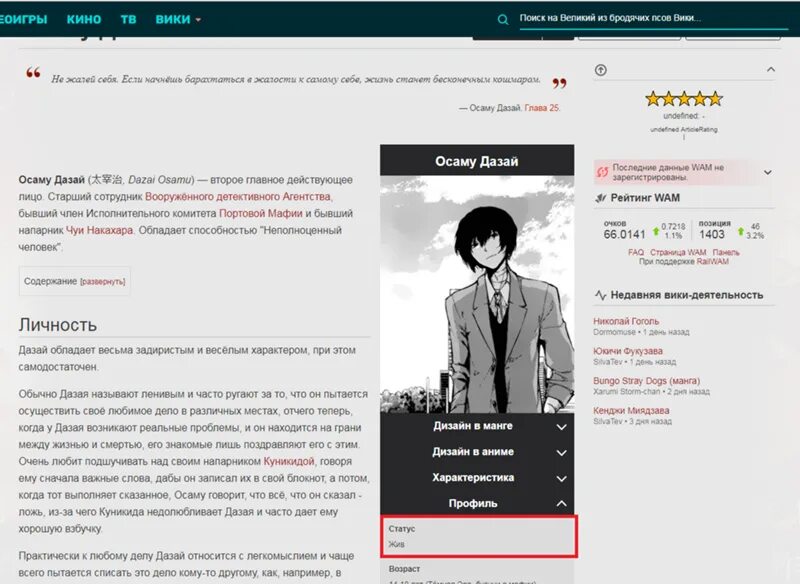Open the ИГРЫ navigation item
The width and height of the screenshot is (800, 584).
tap(23, 19)
